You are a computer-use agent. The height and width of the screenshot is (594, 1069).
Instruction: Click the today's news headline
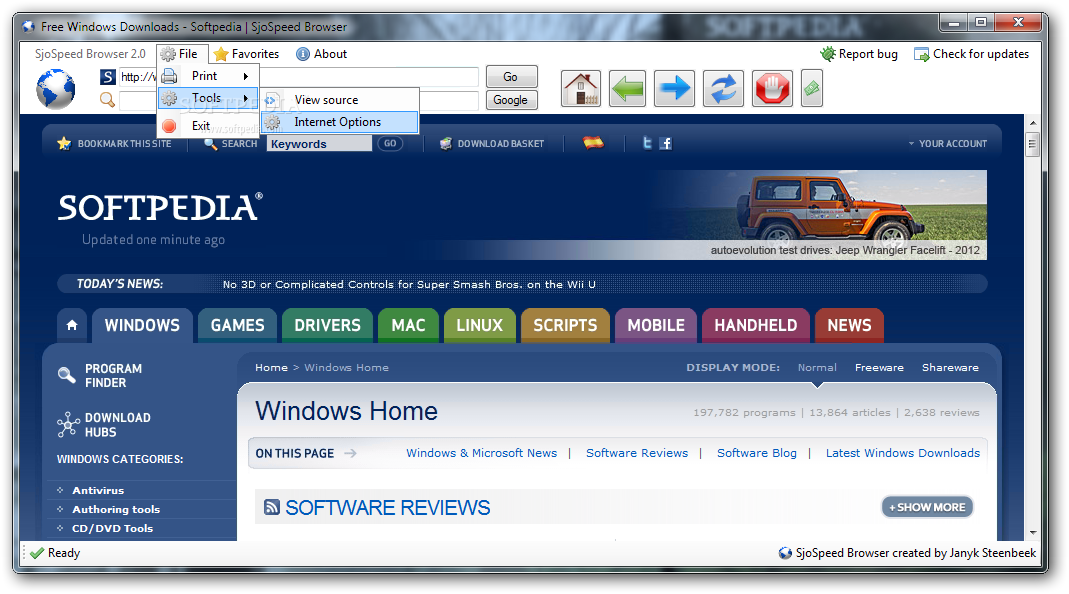pos(409,284)
